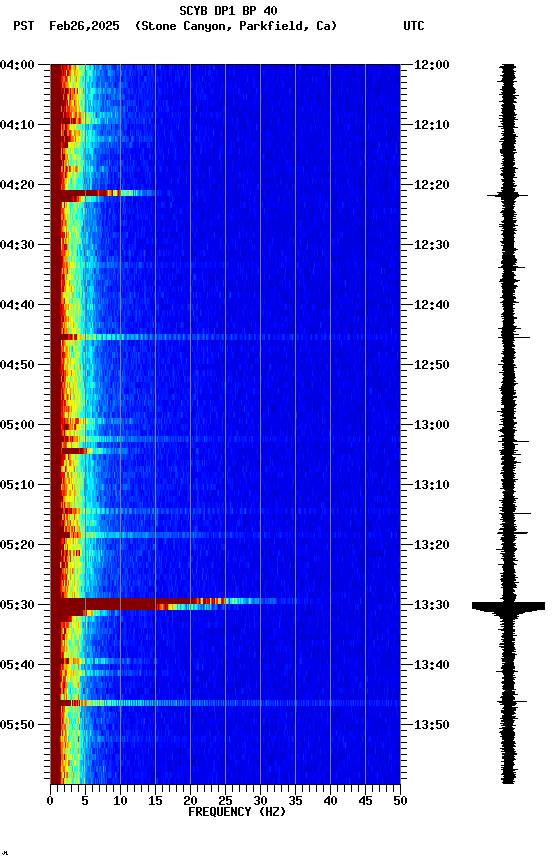Click the 04:45 broadband streak in spectrogram
This screenshot has height=864, width=552.
coord(225,337)
